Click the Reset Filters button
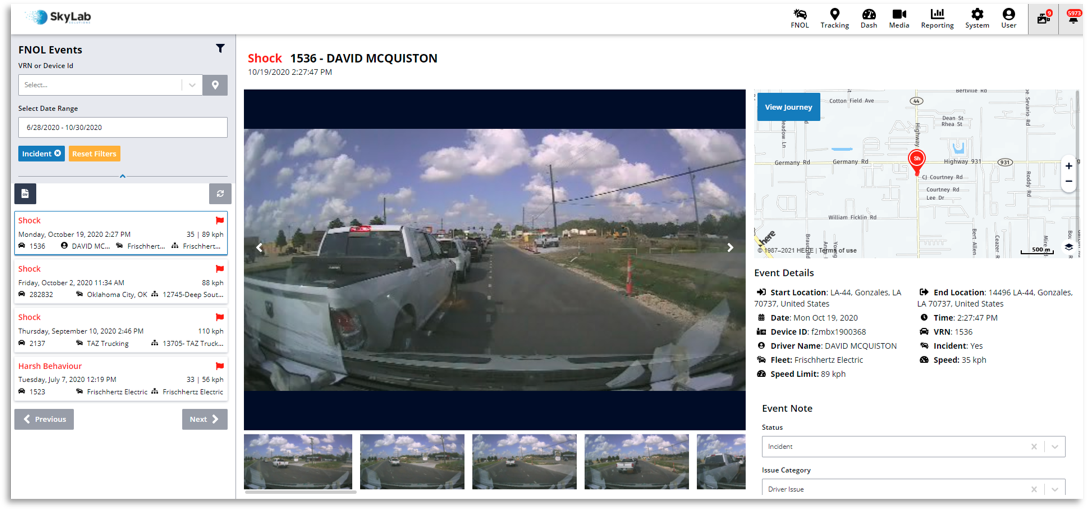Image resolution: width=1087 pixels, height=509 pixels. [94, 154]
